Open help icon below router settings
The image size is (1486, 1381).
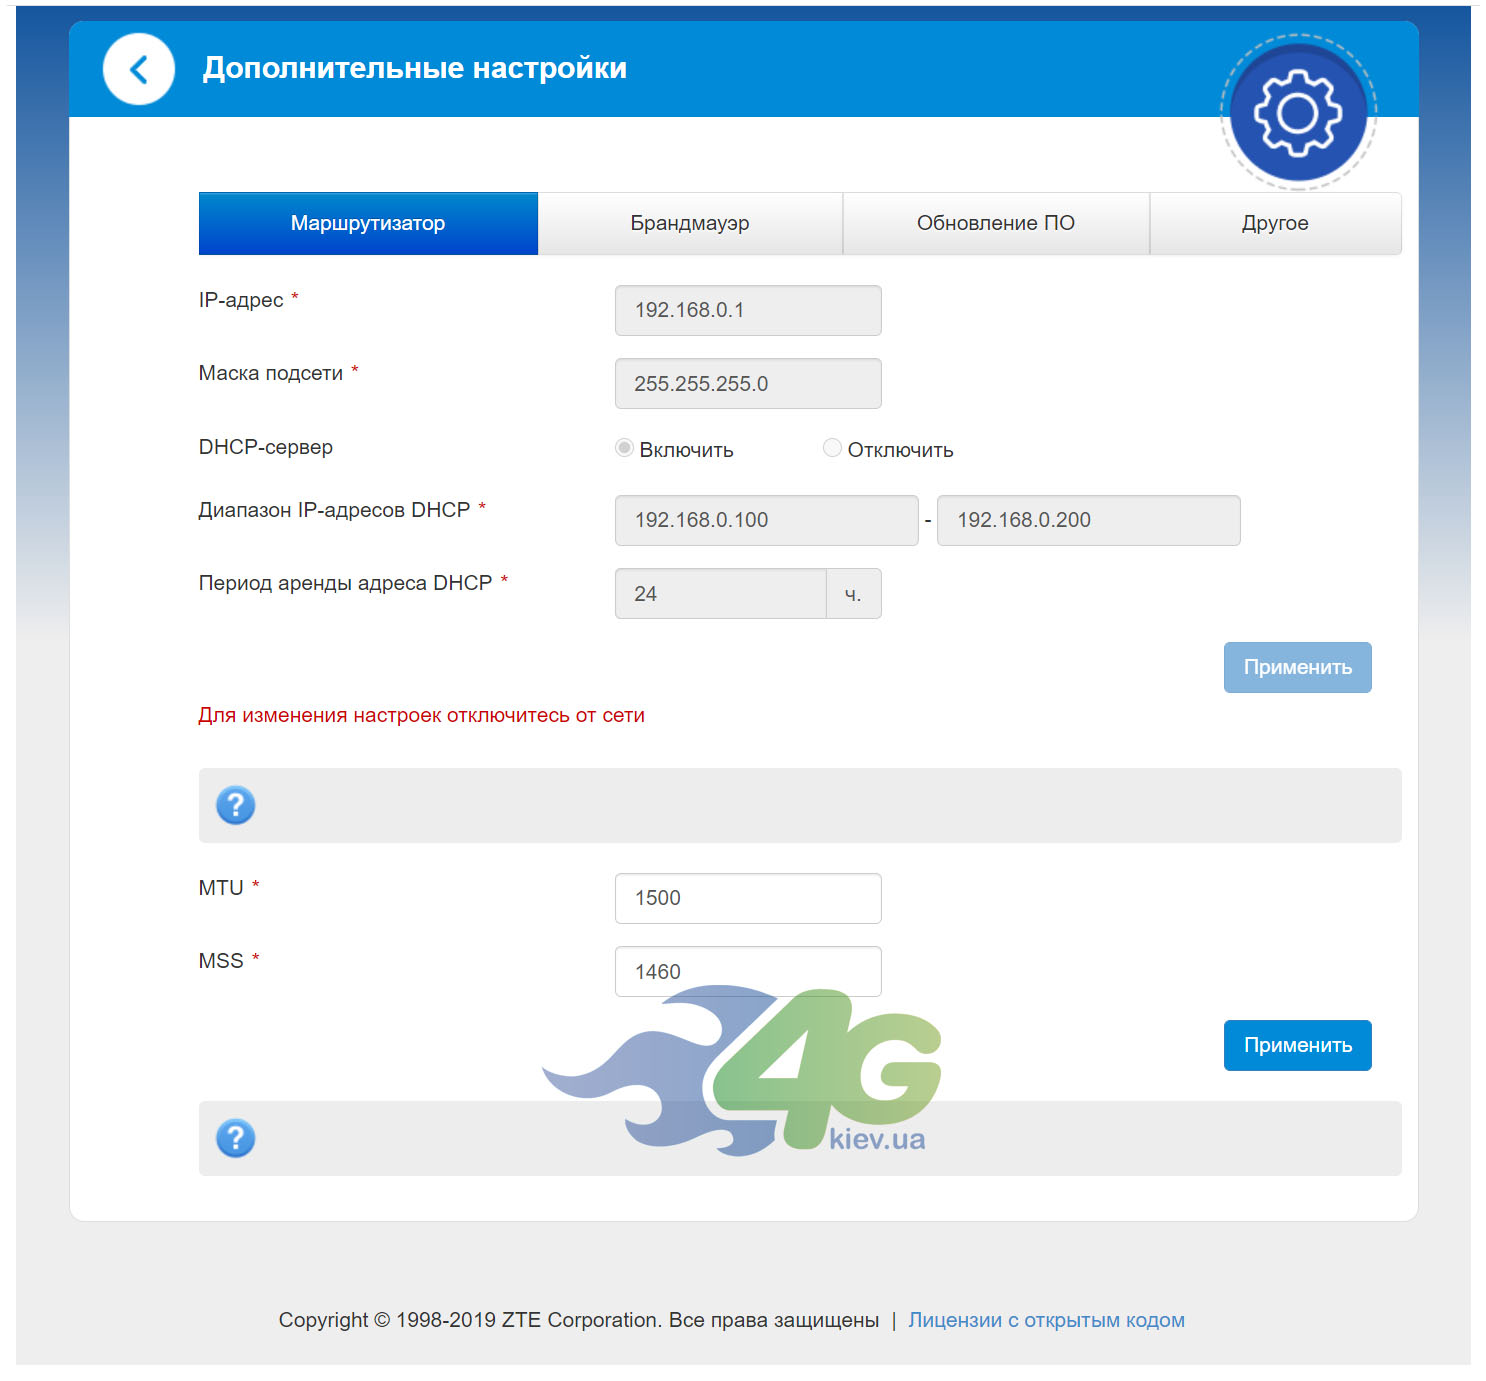click(236, 805)
